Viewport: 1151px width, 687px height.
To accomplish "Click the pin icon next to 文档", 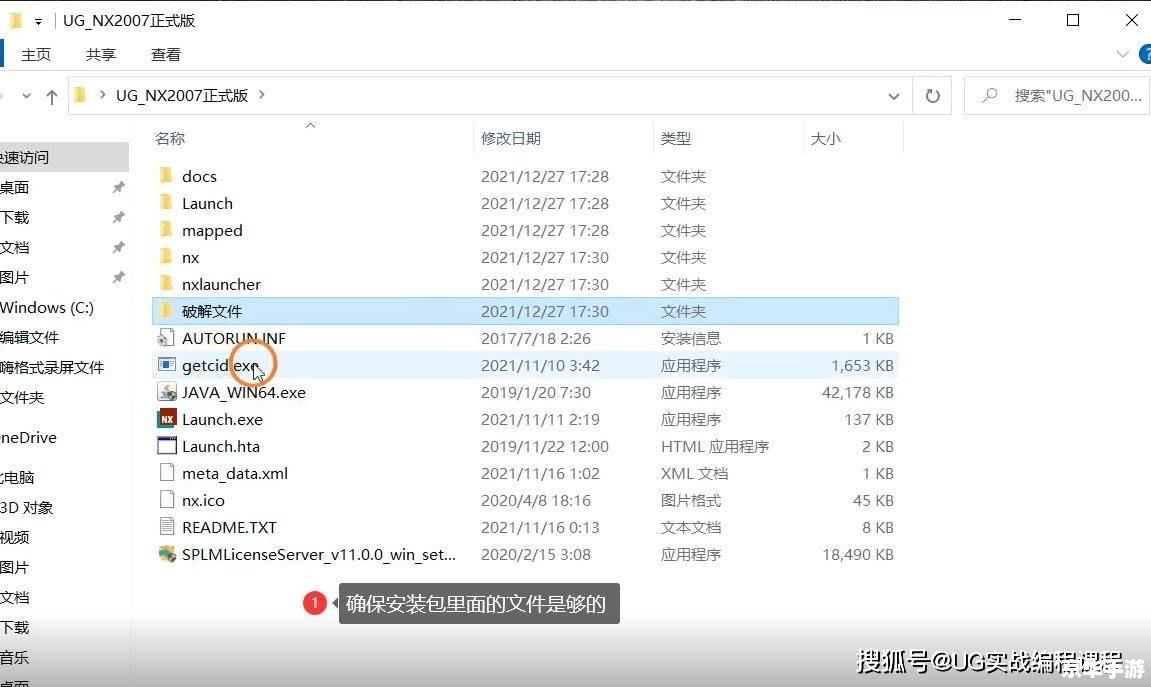I will click(118, 247).
